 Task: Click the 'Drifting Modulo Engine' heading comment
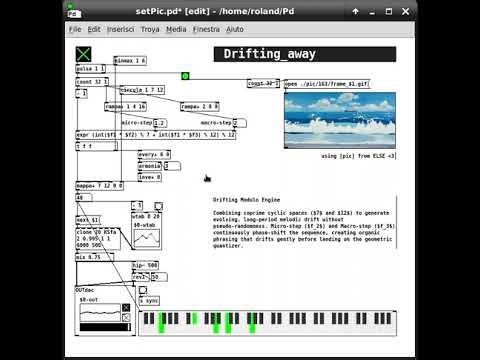[247, 200]
